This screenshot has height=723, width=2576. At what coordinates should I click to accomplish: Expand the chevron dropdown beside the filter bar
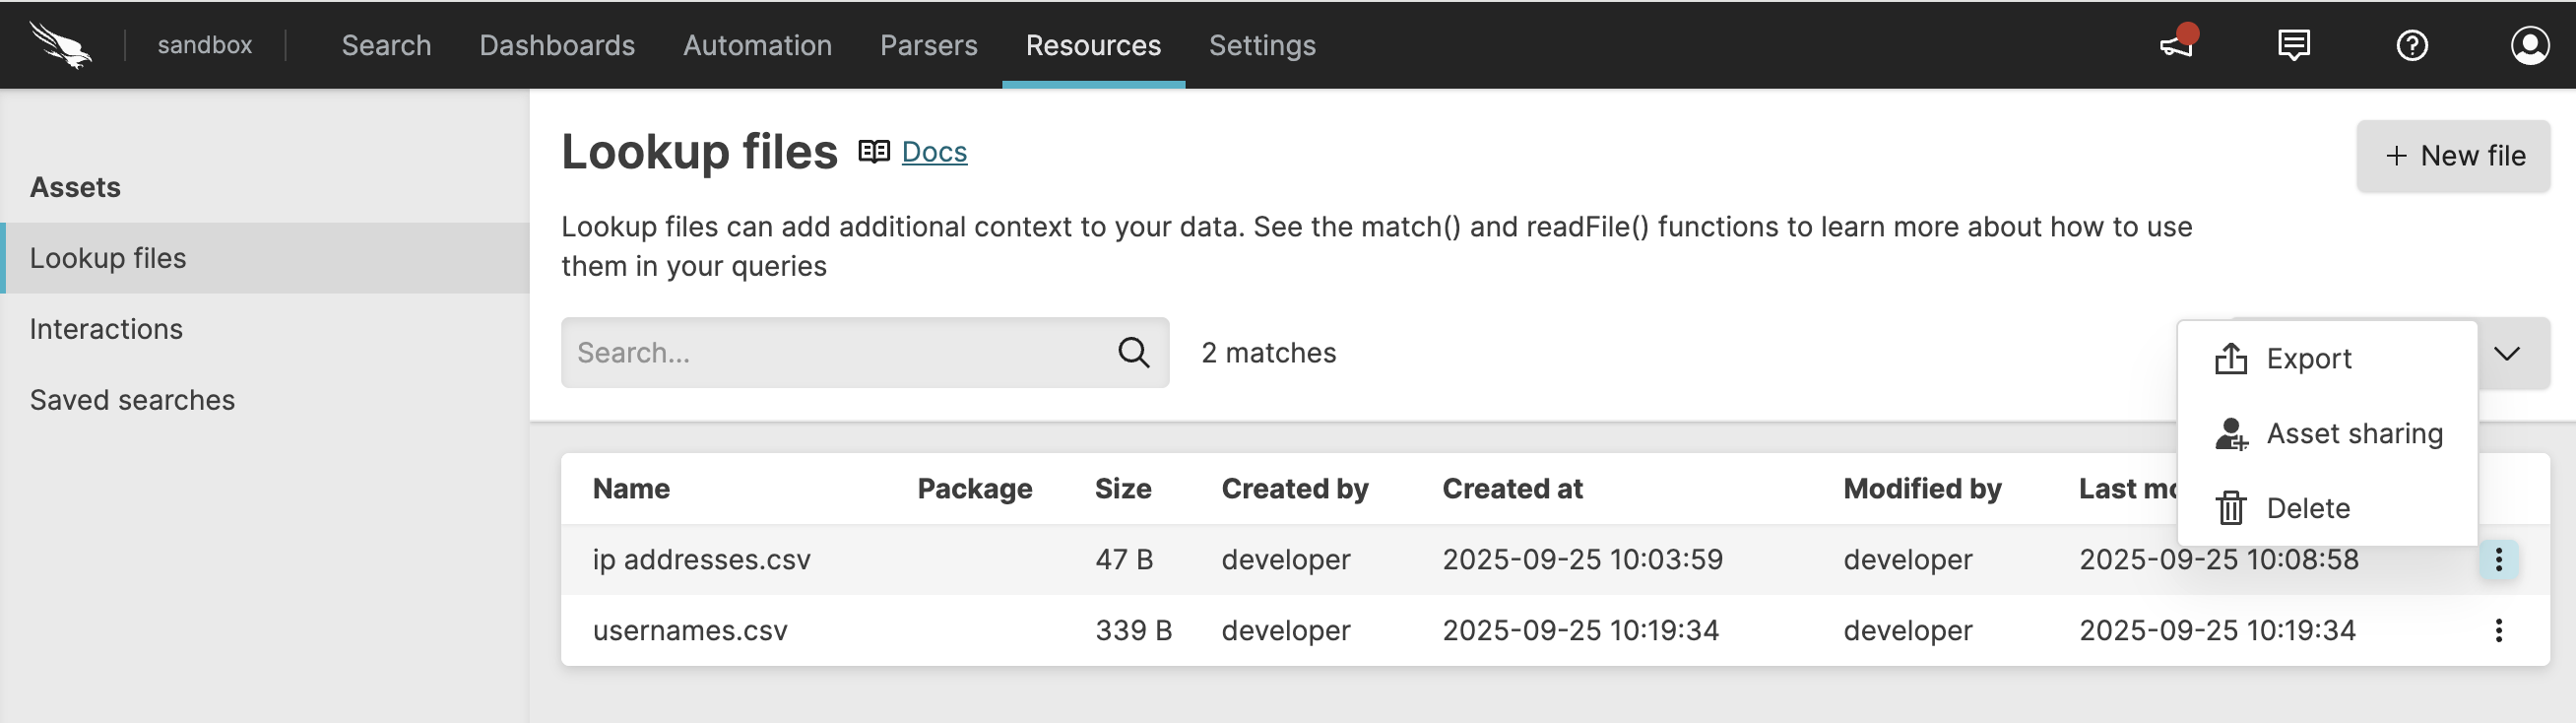click(2506, 353)
